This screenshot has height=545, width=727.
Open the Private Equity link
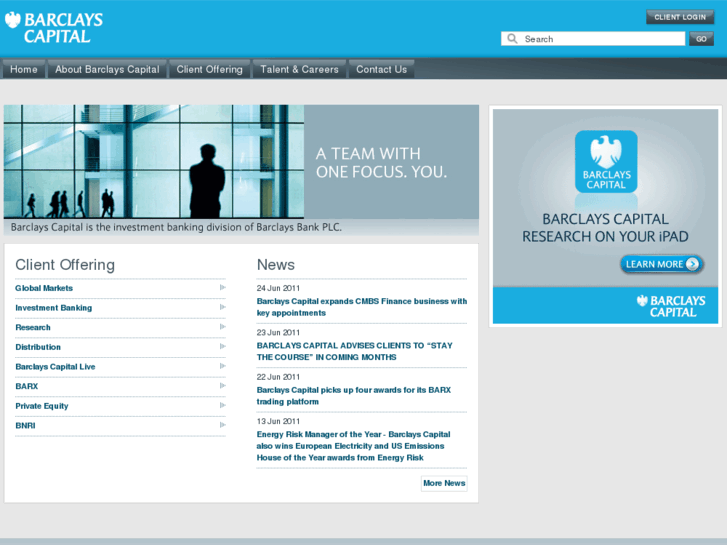pyautogui.click(x=42, y=406)
